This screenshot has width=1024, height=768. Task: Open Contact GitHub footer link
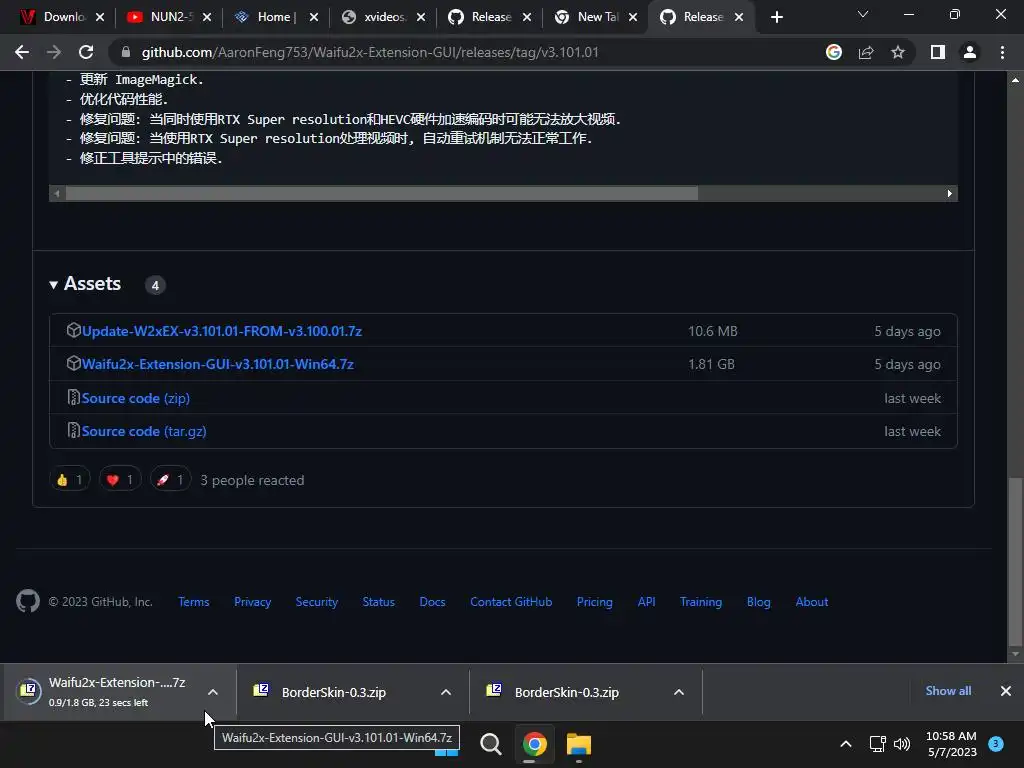click(511, 602)
